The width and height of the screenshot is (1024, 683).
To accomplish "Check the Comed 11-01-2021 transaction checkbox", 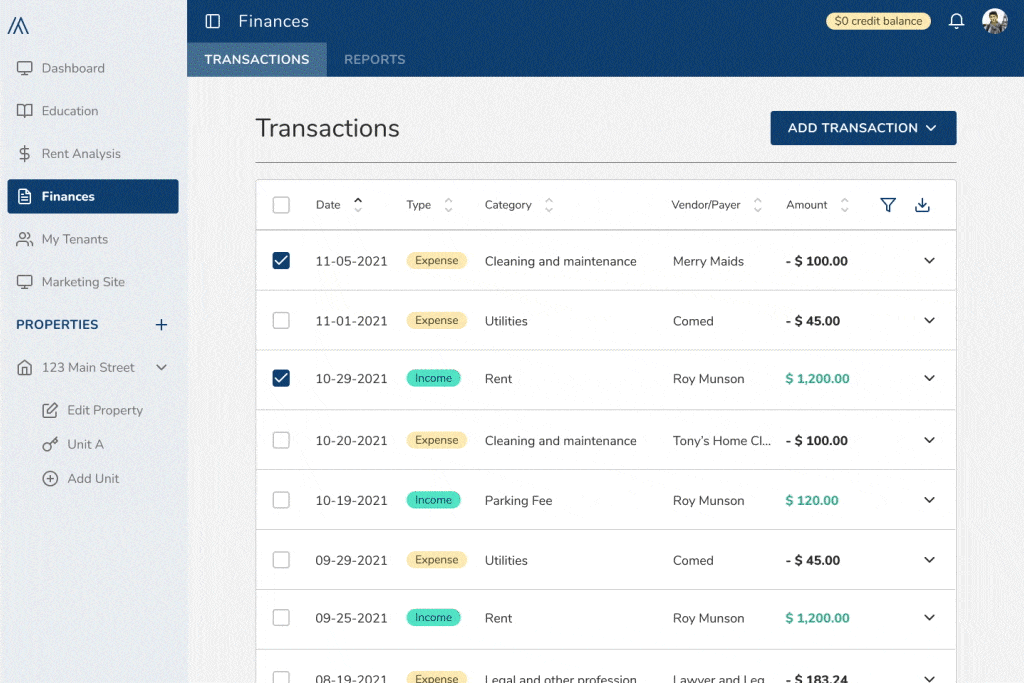I will 281,321.
